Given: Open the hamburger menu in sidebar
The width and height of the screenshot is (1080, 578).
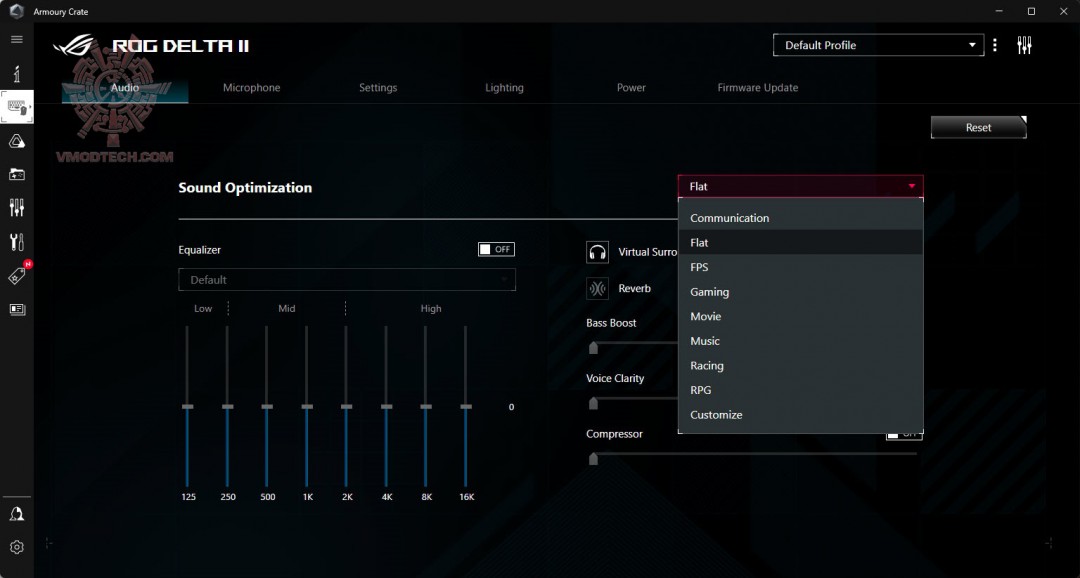Looking at the screenshot, I should coord(17,39).
